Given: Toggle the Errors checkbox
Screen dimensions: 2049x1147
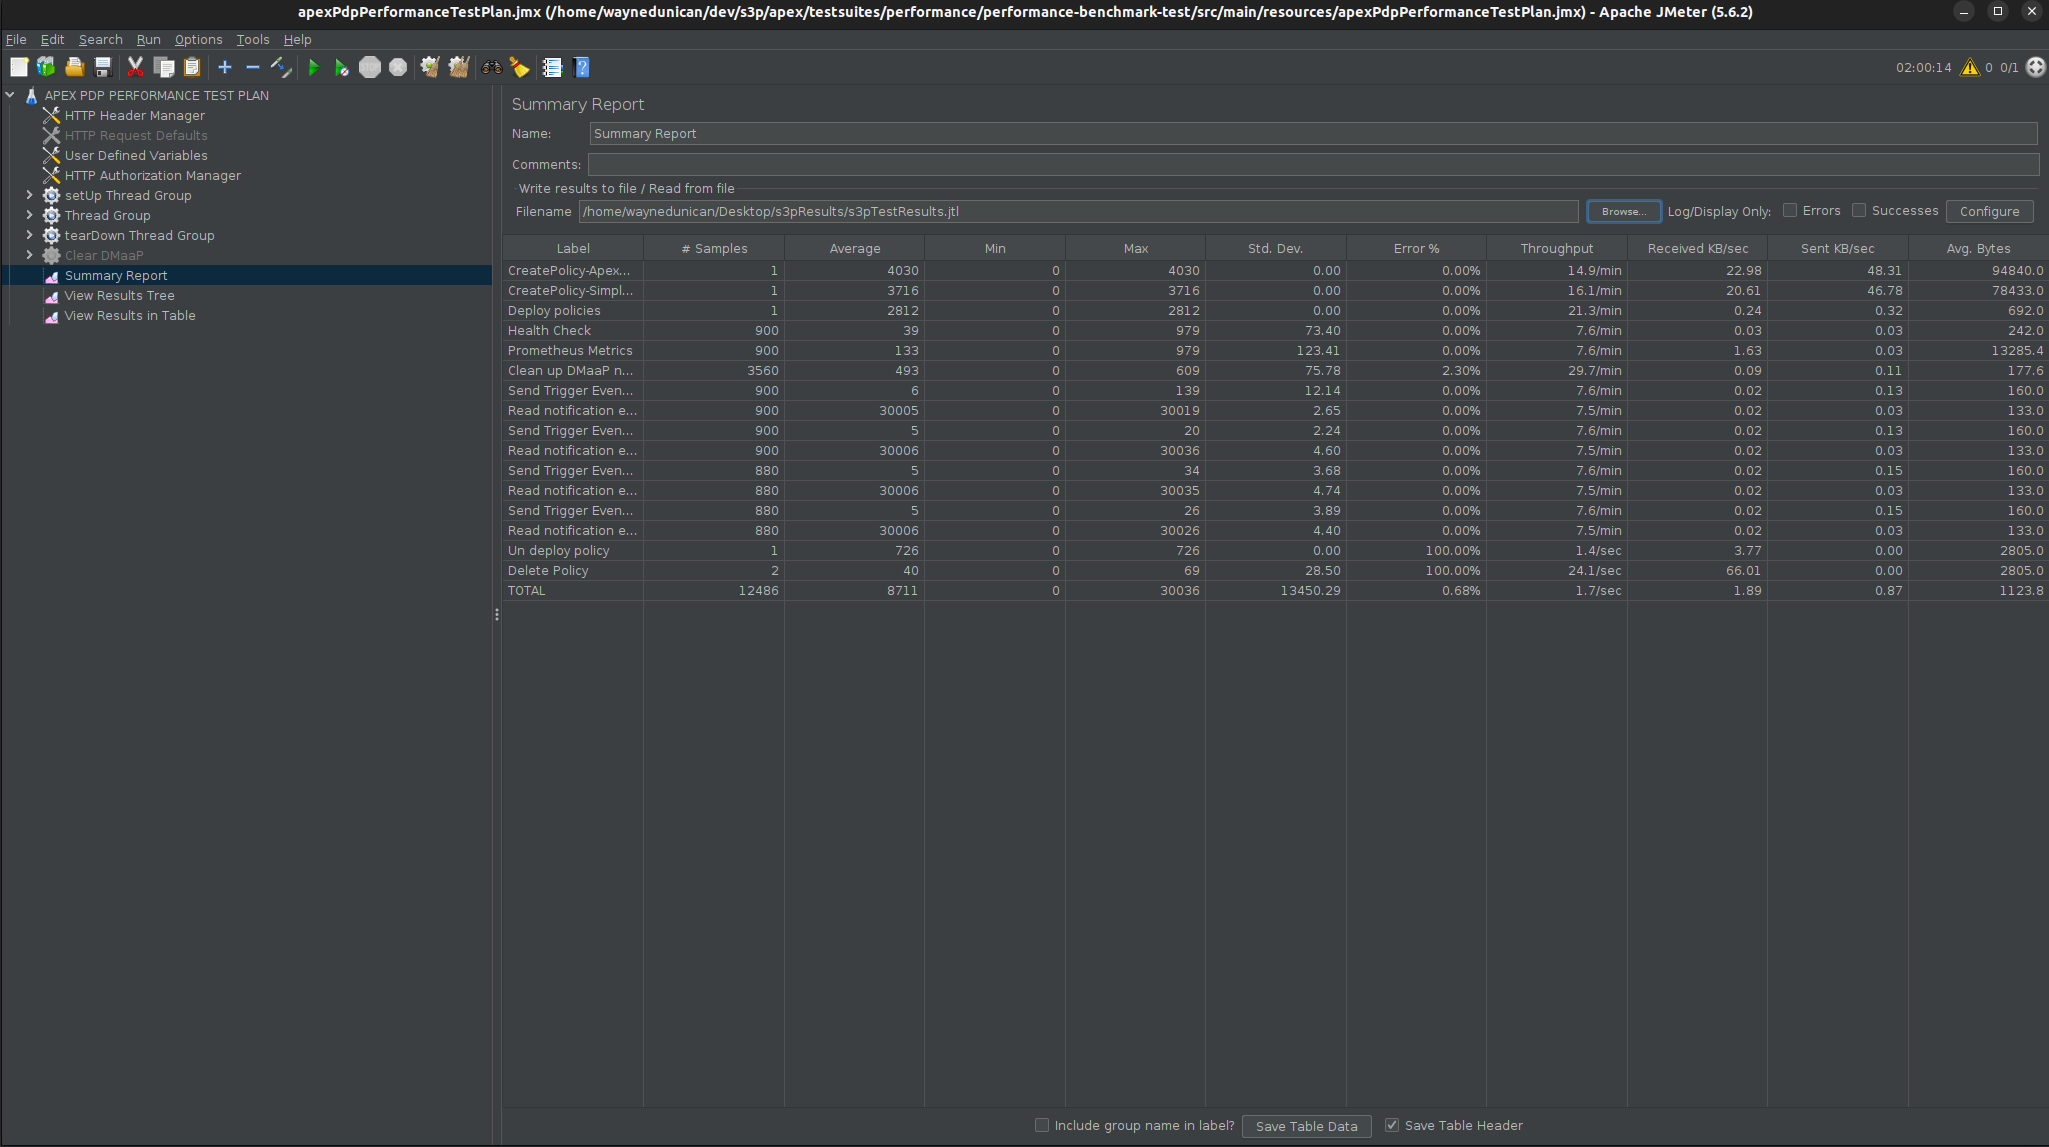Looking at the screenshot, I should pos(1790,210).
